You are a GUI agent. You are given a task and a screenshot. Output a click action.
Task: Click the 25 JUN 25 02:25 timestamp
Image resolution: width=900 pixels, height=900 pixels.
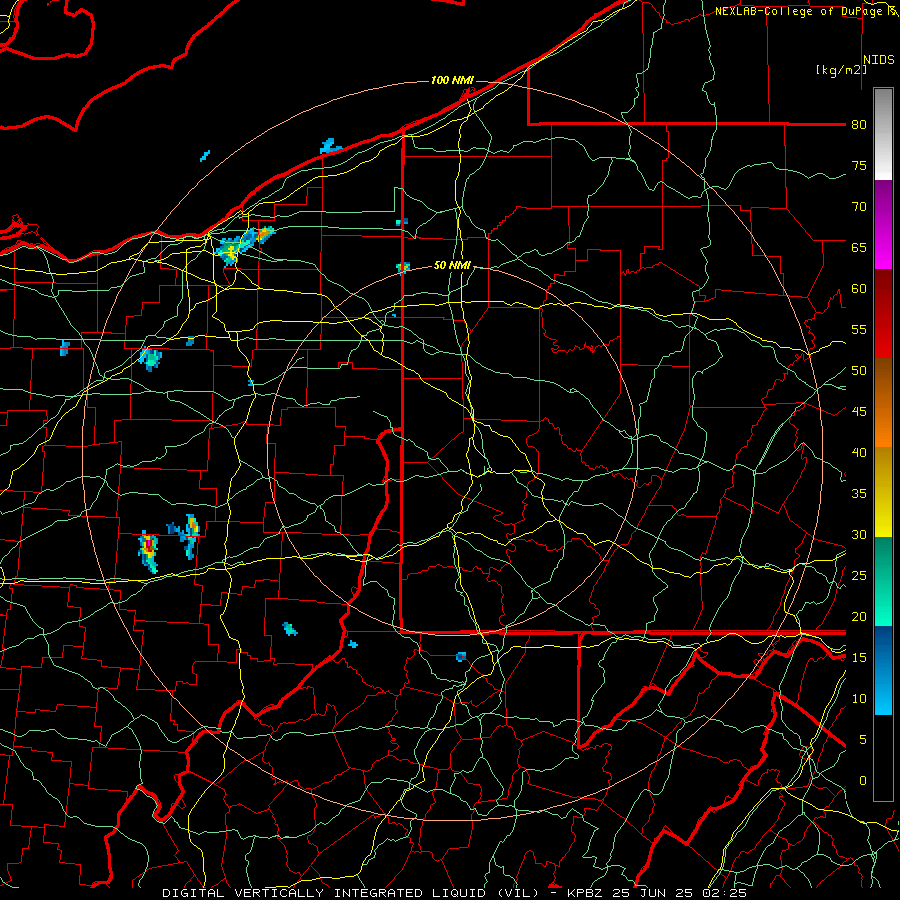682,893
